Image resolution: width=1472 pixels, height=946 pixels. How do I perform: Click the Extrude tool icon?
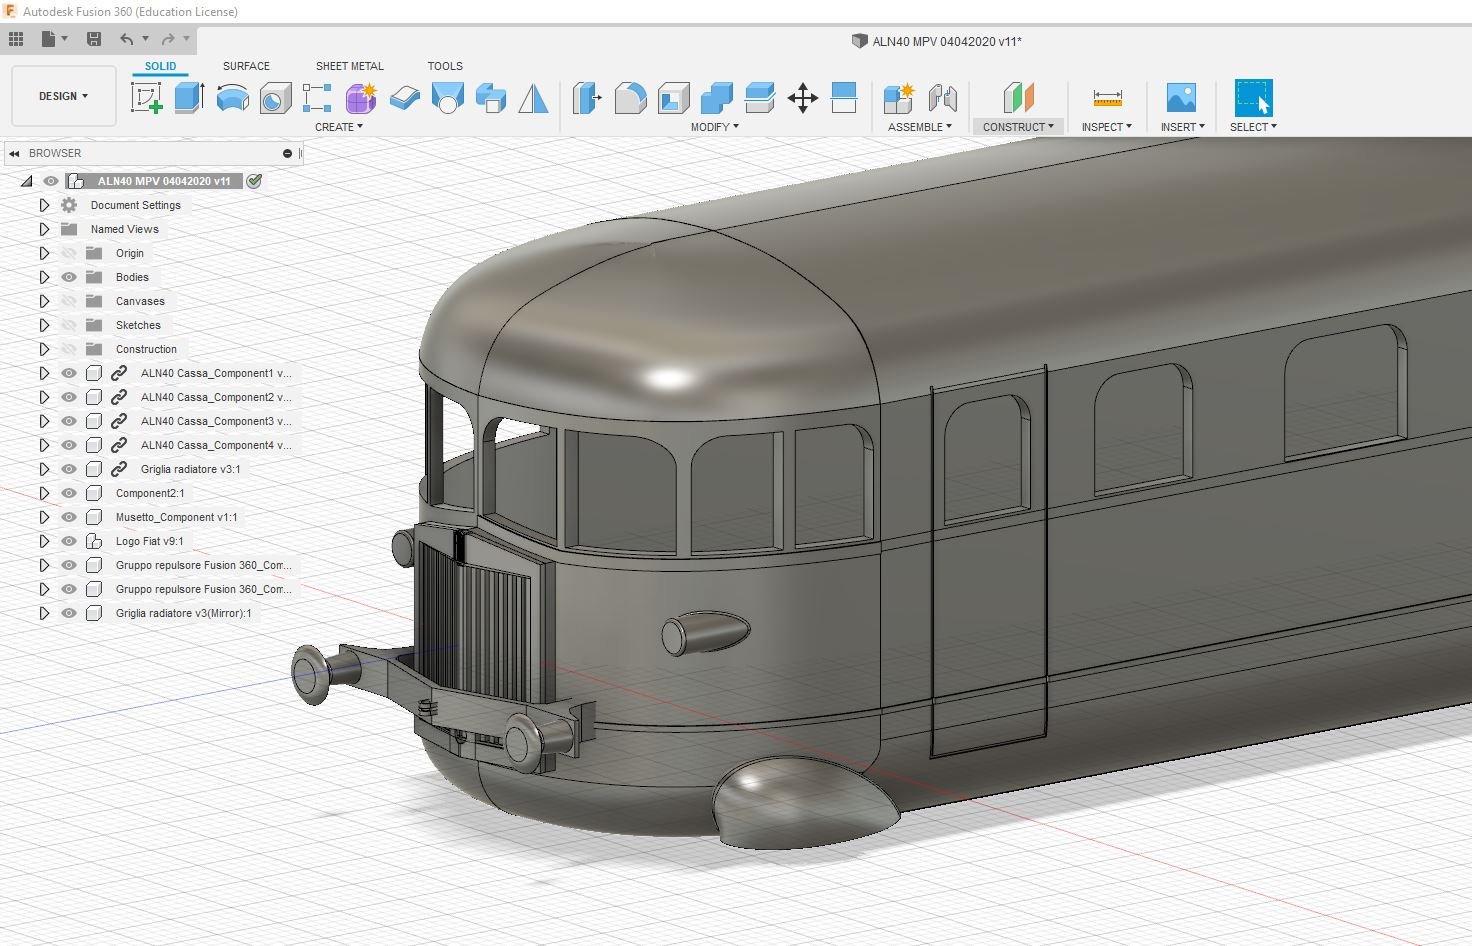tap(189, 98)
